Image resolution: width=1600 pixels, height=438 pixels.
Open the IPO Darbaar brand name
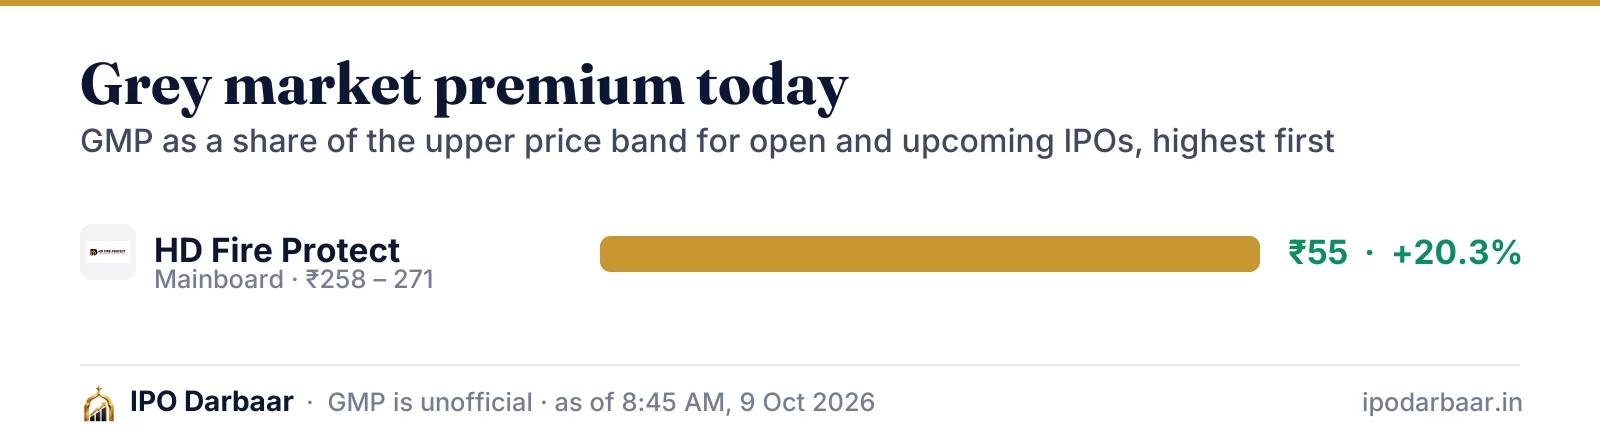point(212,402)
